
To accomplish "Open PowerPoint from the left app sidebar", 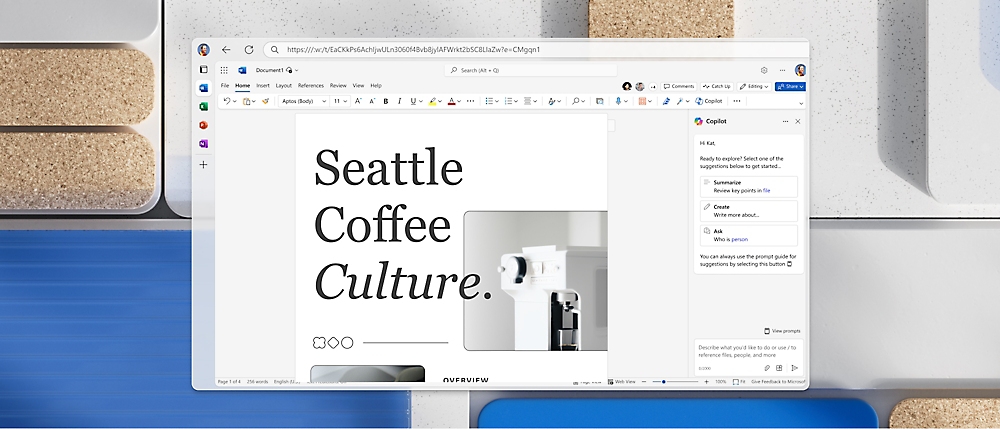I will pyautogui.click(x=203, y=125).
